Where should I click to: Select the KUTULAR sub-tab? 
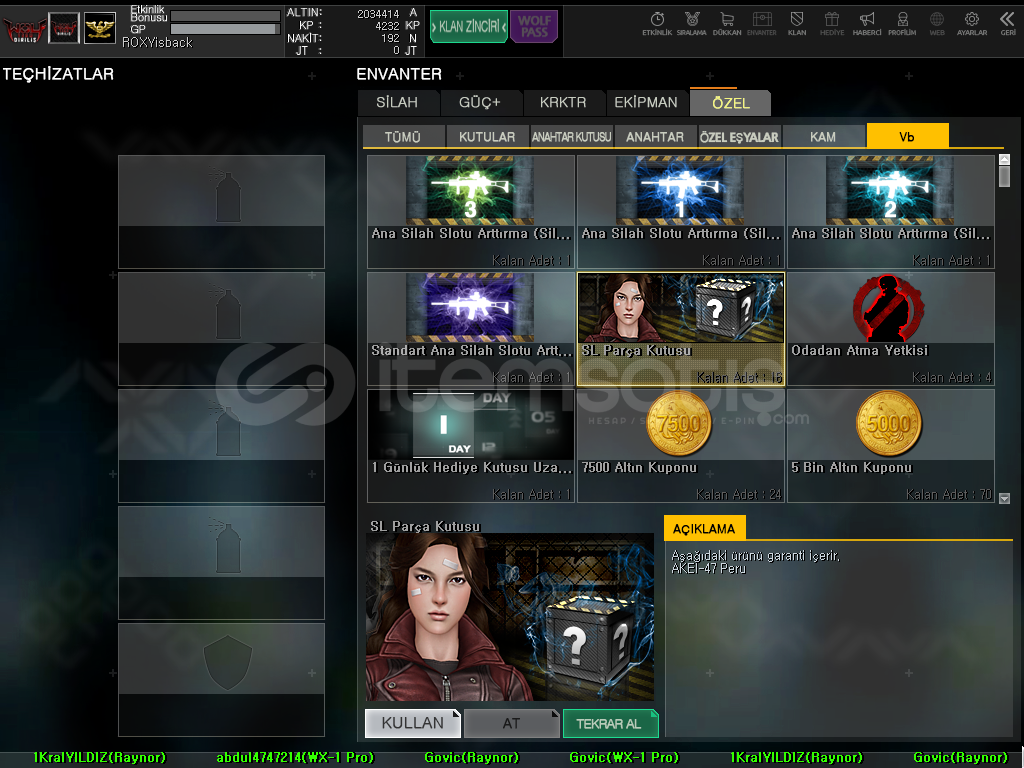tap(487, 136)
